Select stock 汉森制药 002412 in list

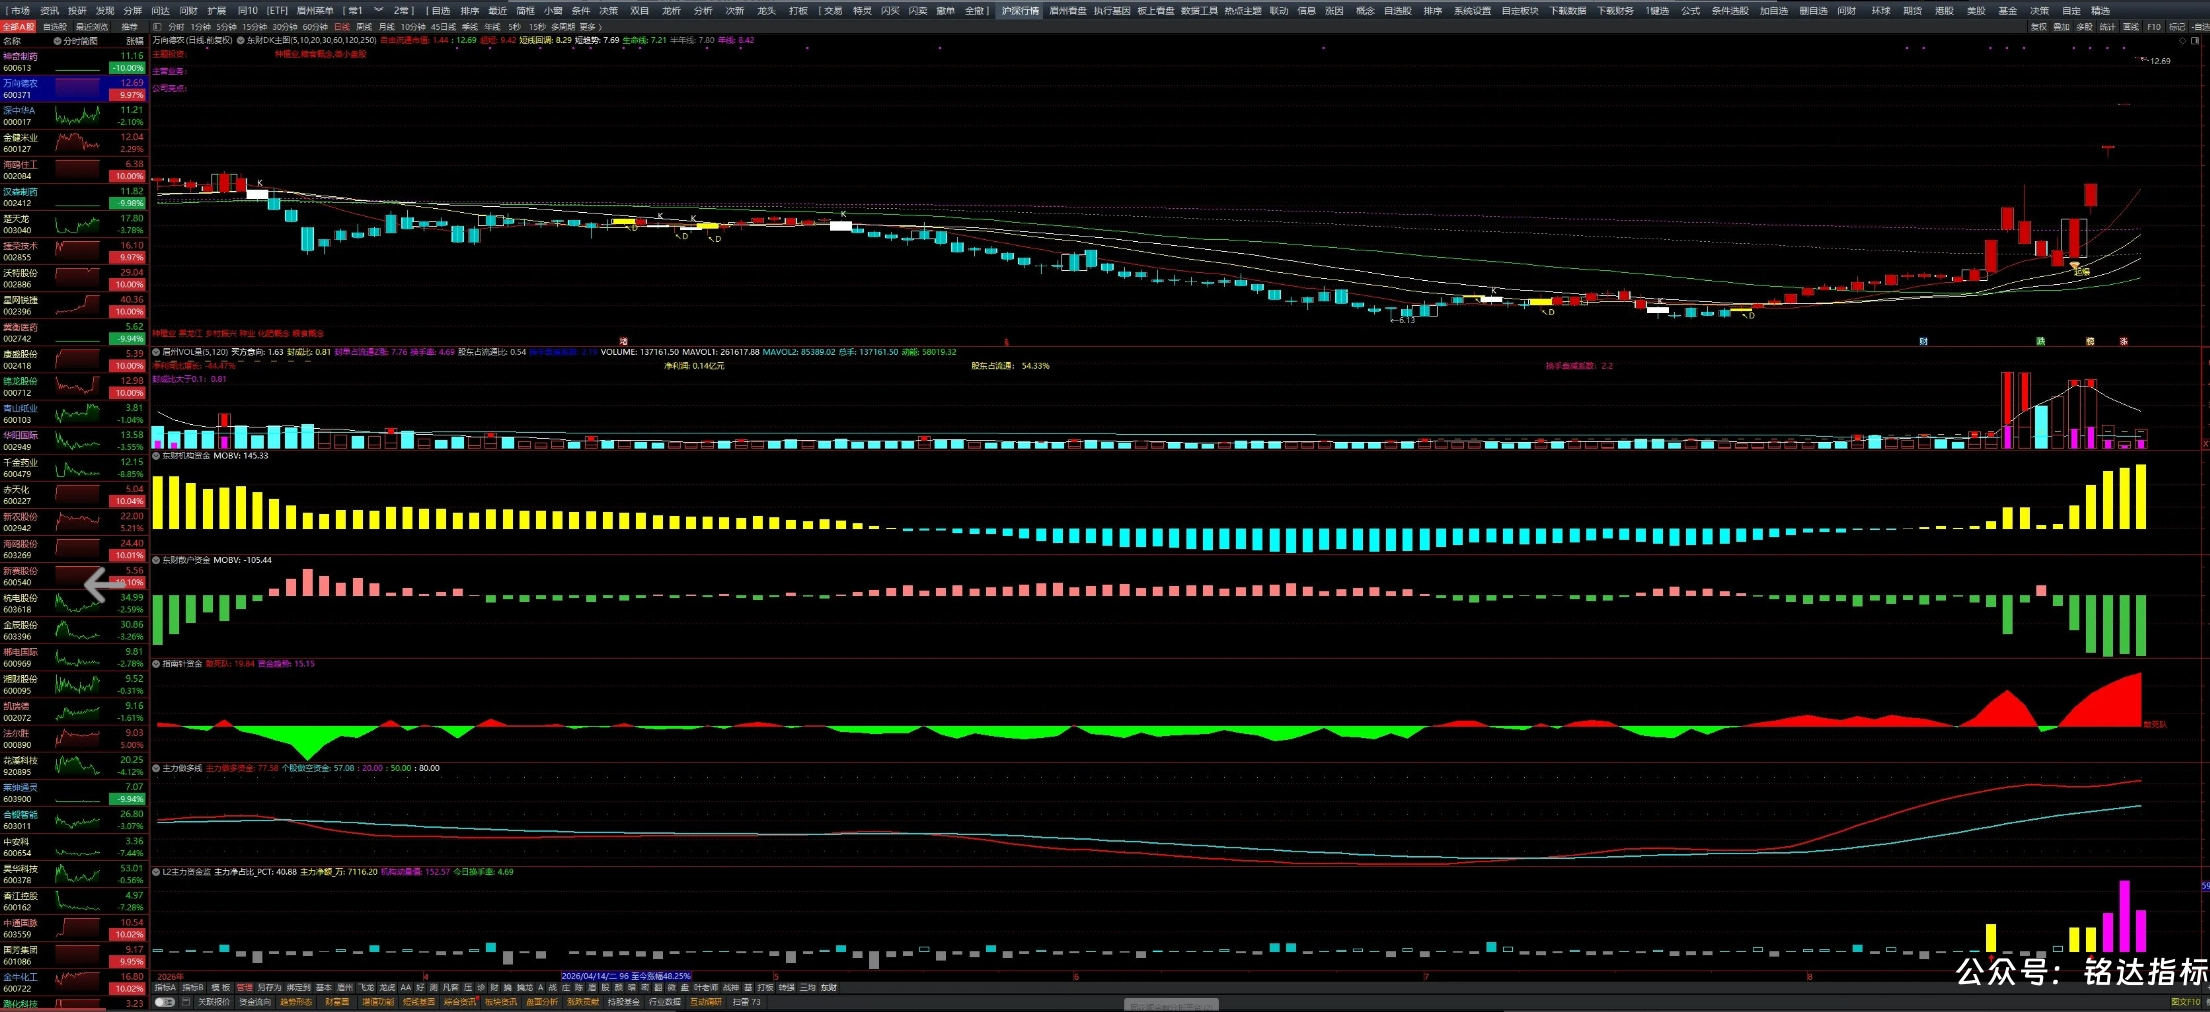click(x=74, y=197)
